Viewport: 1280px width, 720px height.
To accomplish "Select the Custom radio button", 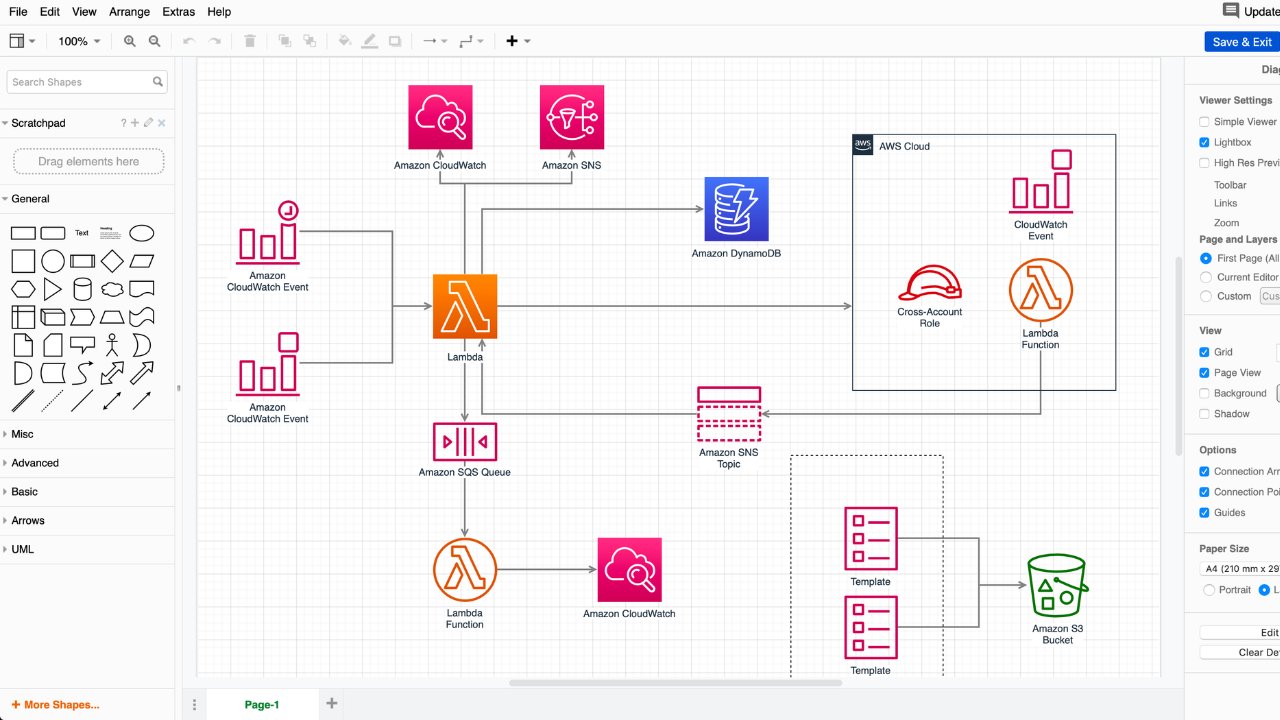I will (x=1206, y=296).
